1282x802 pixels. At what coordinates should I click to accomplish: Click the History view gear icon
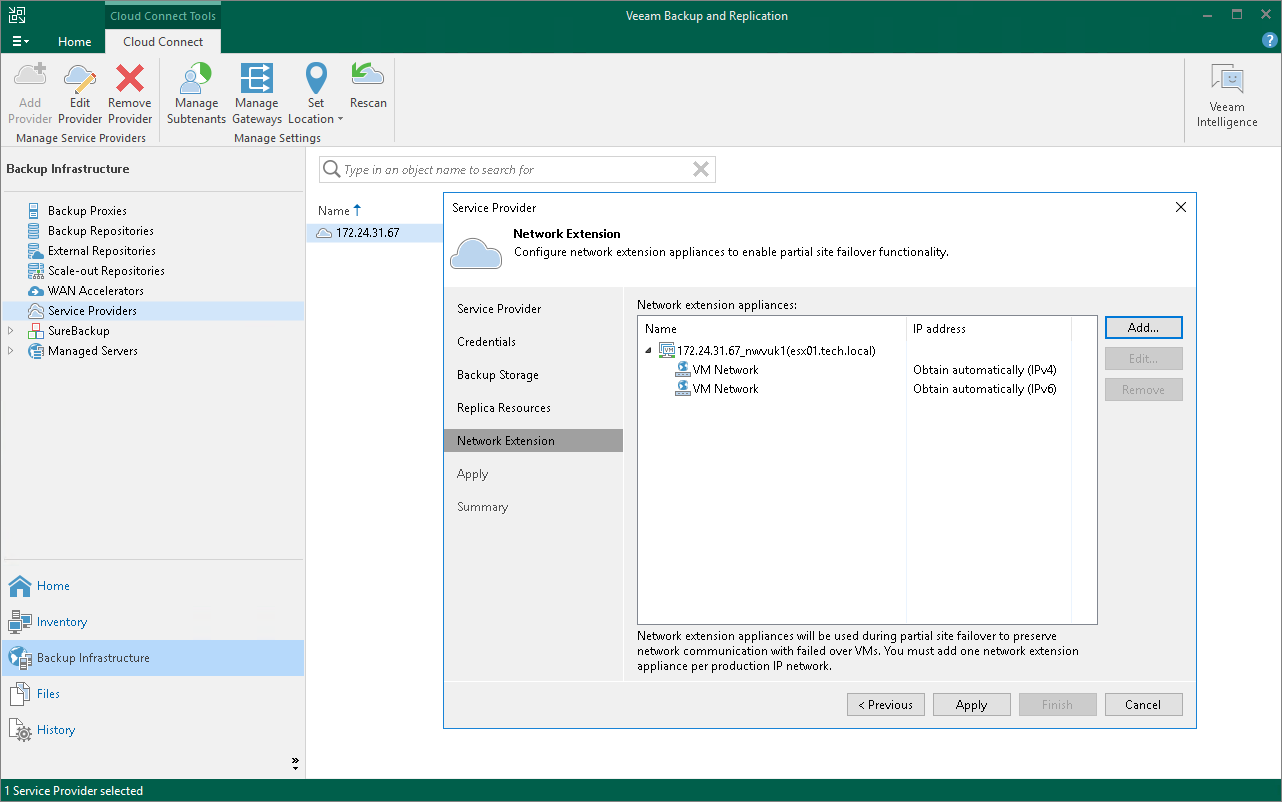click(20, 730)
